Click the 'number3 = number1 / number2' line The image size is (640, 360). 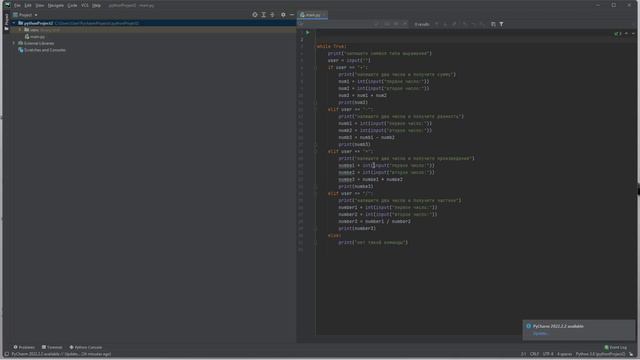coord(374,222)
